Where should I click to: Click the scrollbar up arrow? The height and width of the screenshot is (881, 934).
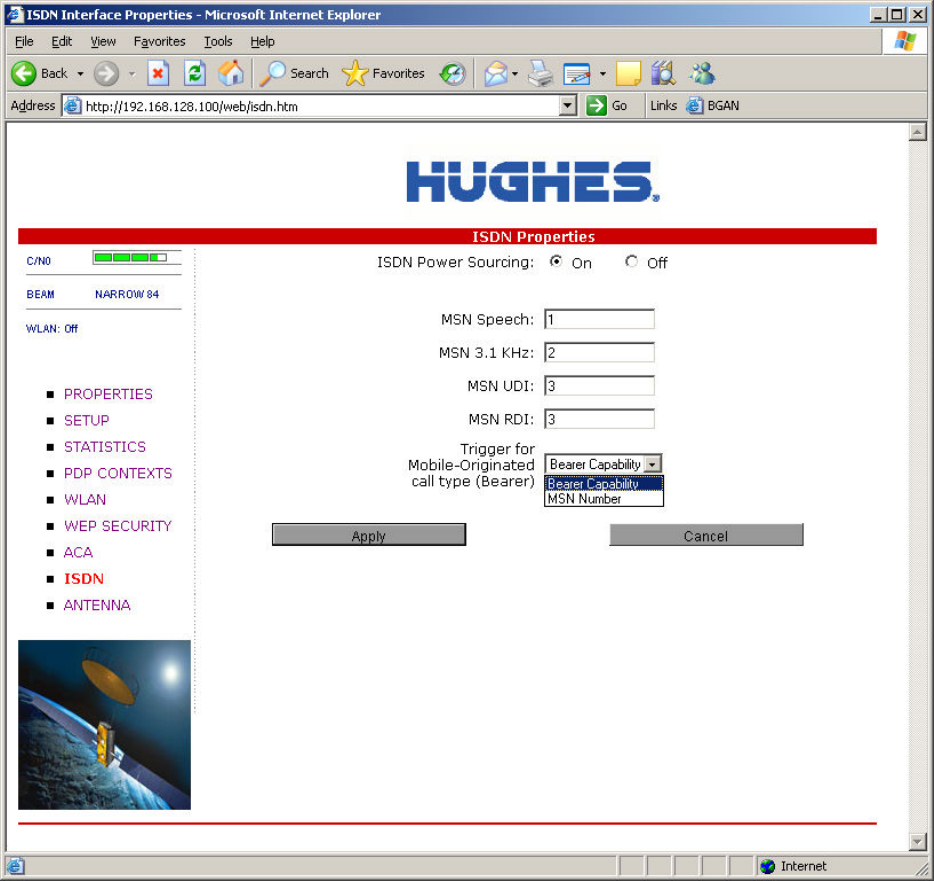point(917,132)
